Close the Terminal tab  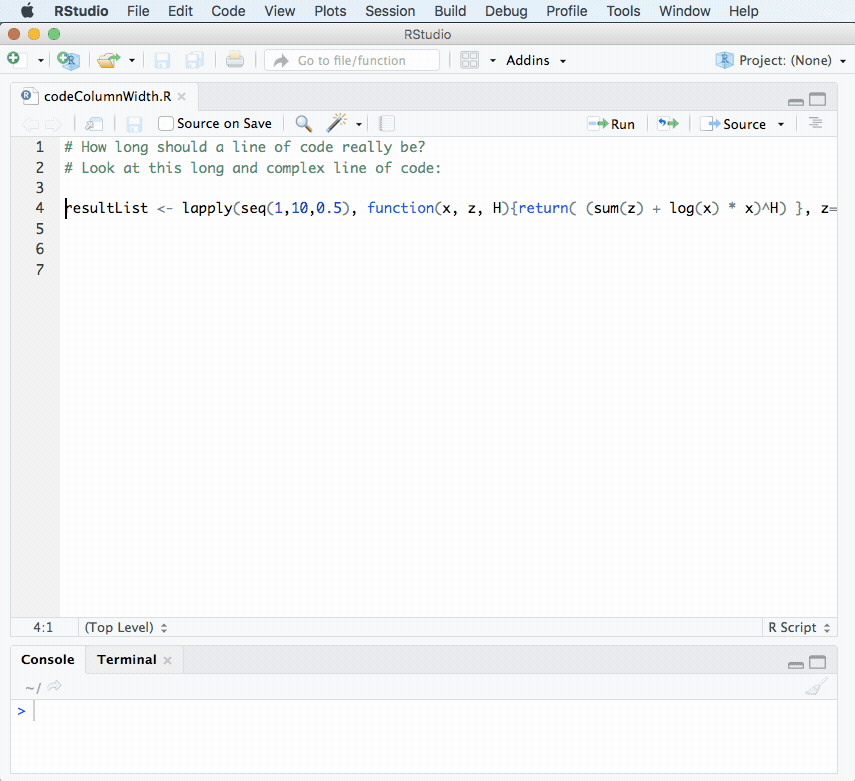point(167,660)
